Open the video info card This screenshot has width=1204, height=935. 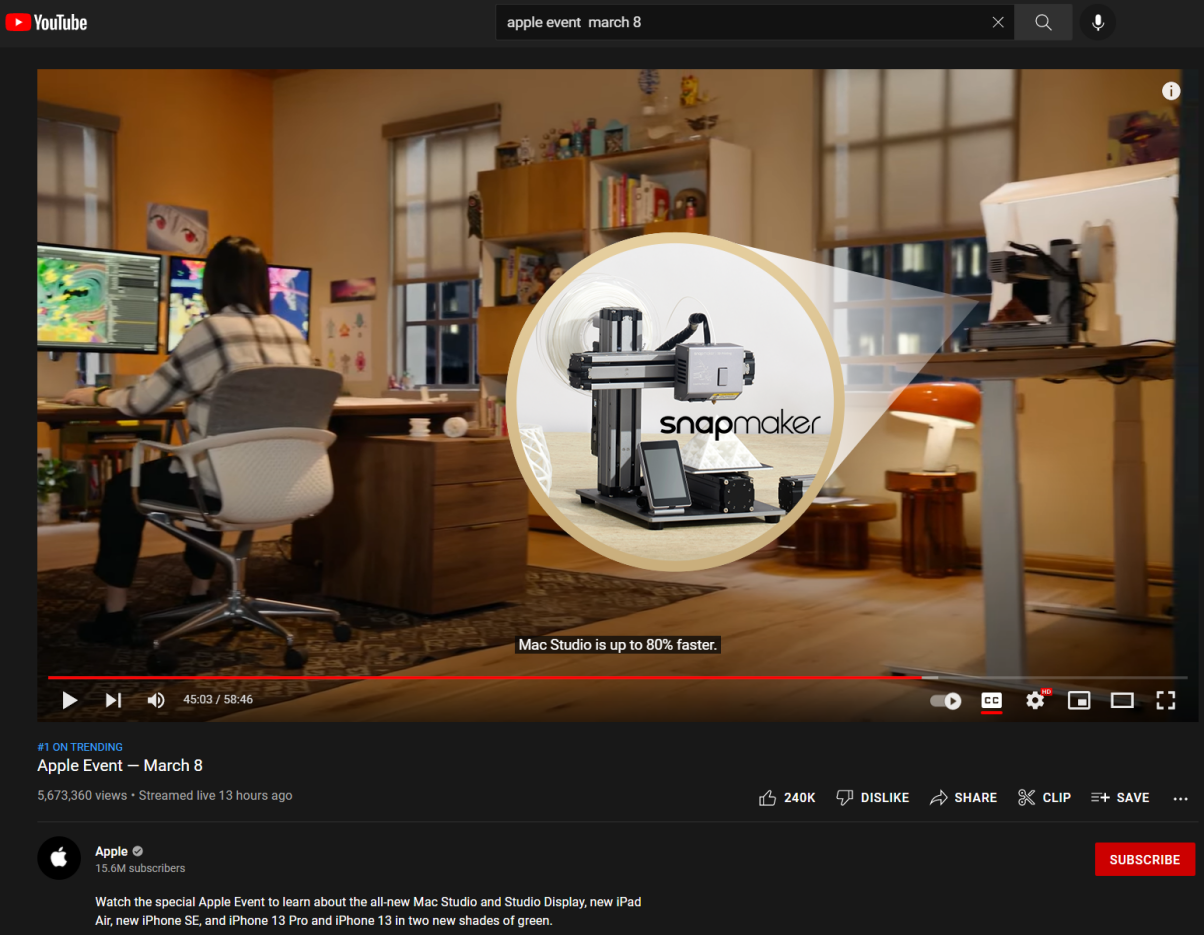click(1171, 91)
